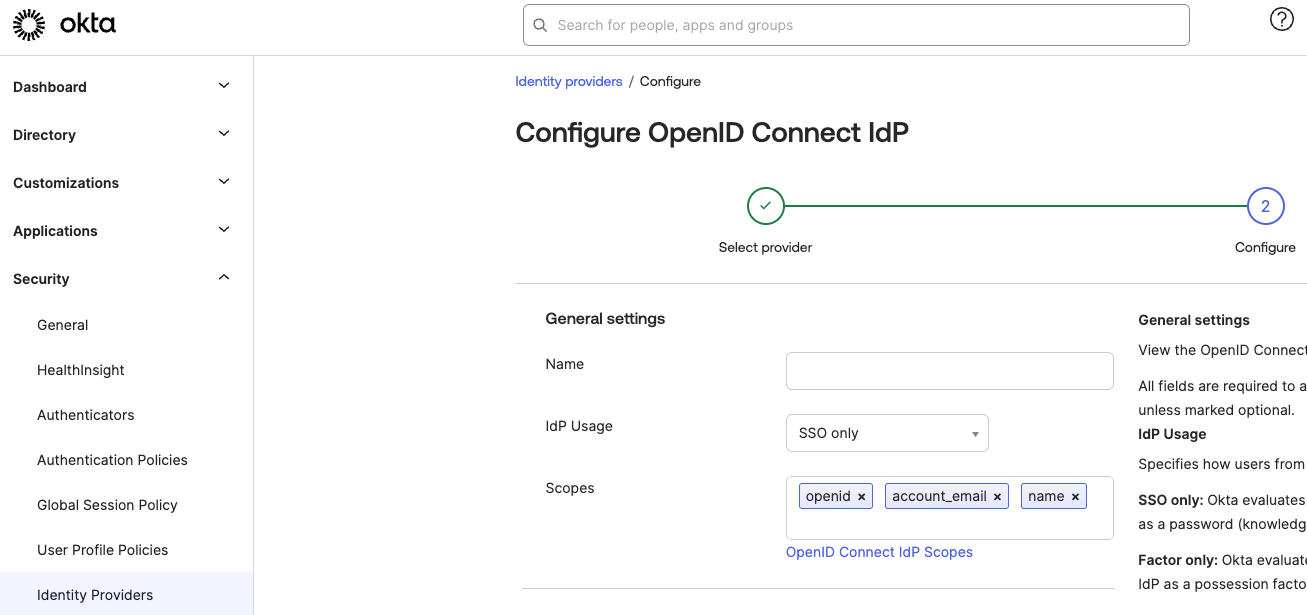
Task: Click the Name field label
Action: point(564,364)
